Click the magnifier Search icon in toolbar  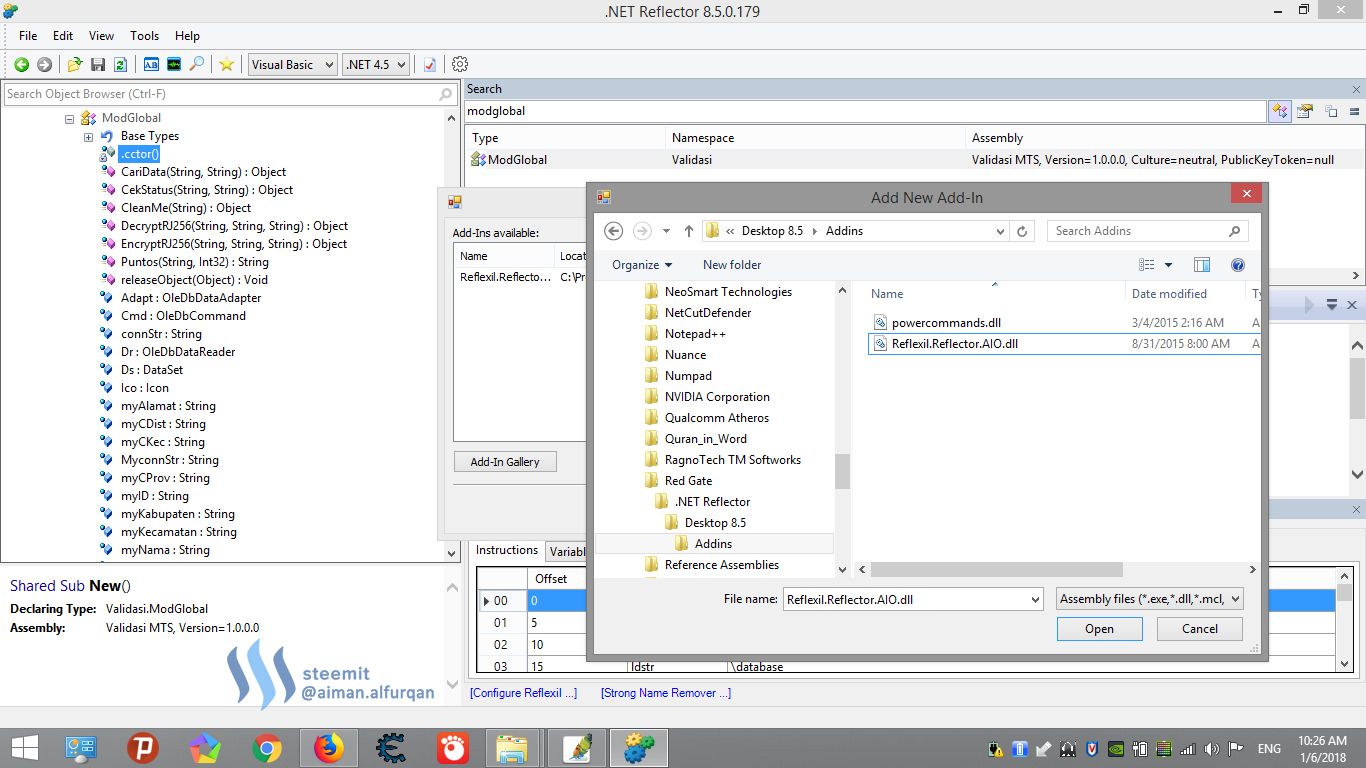197,64
